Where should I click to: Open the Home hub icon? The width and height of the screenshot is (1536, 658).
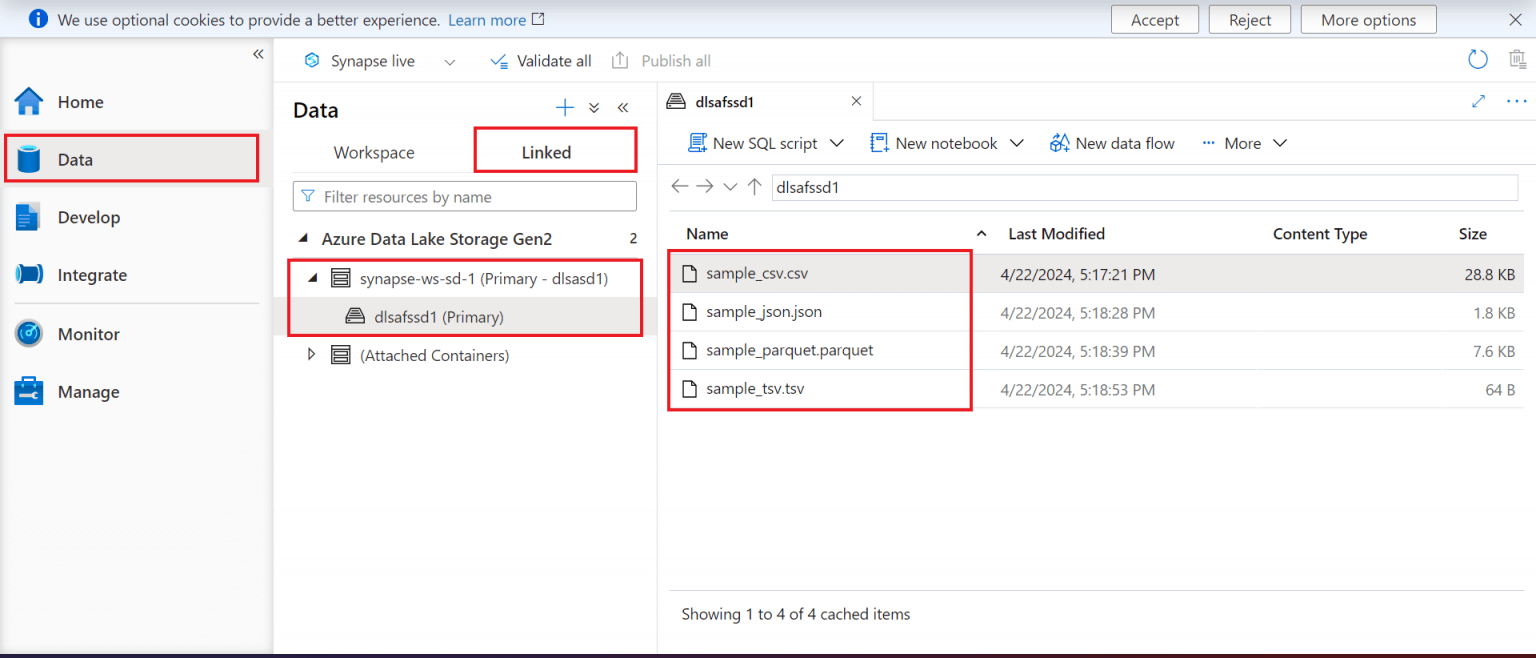pos(29,102)
